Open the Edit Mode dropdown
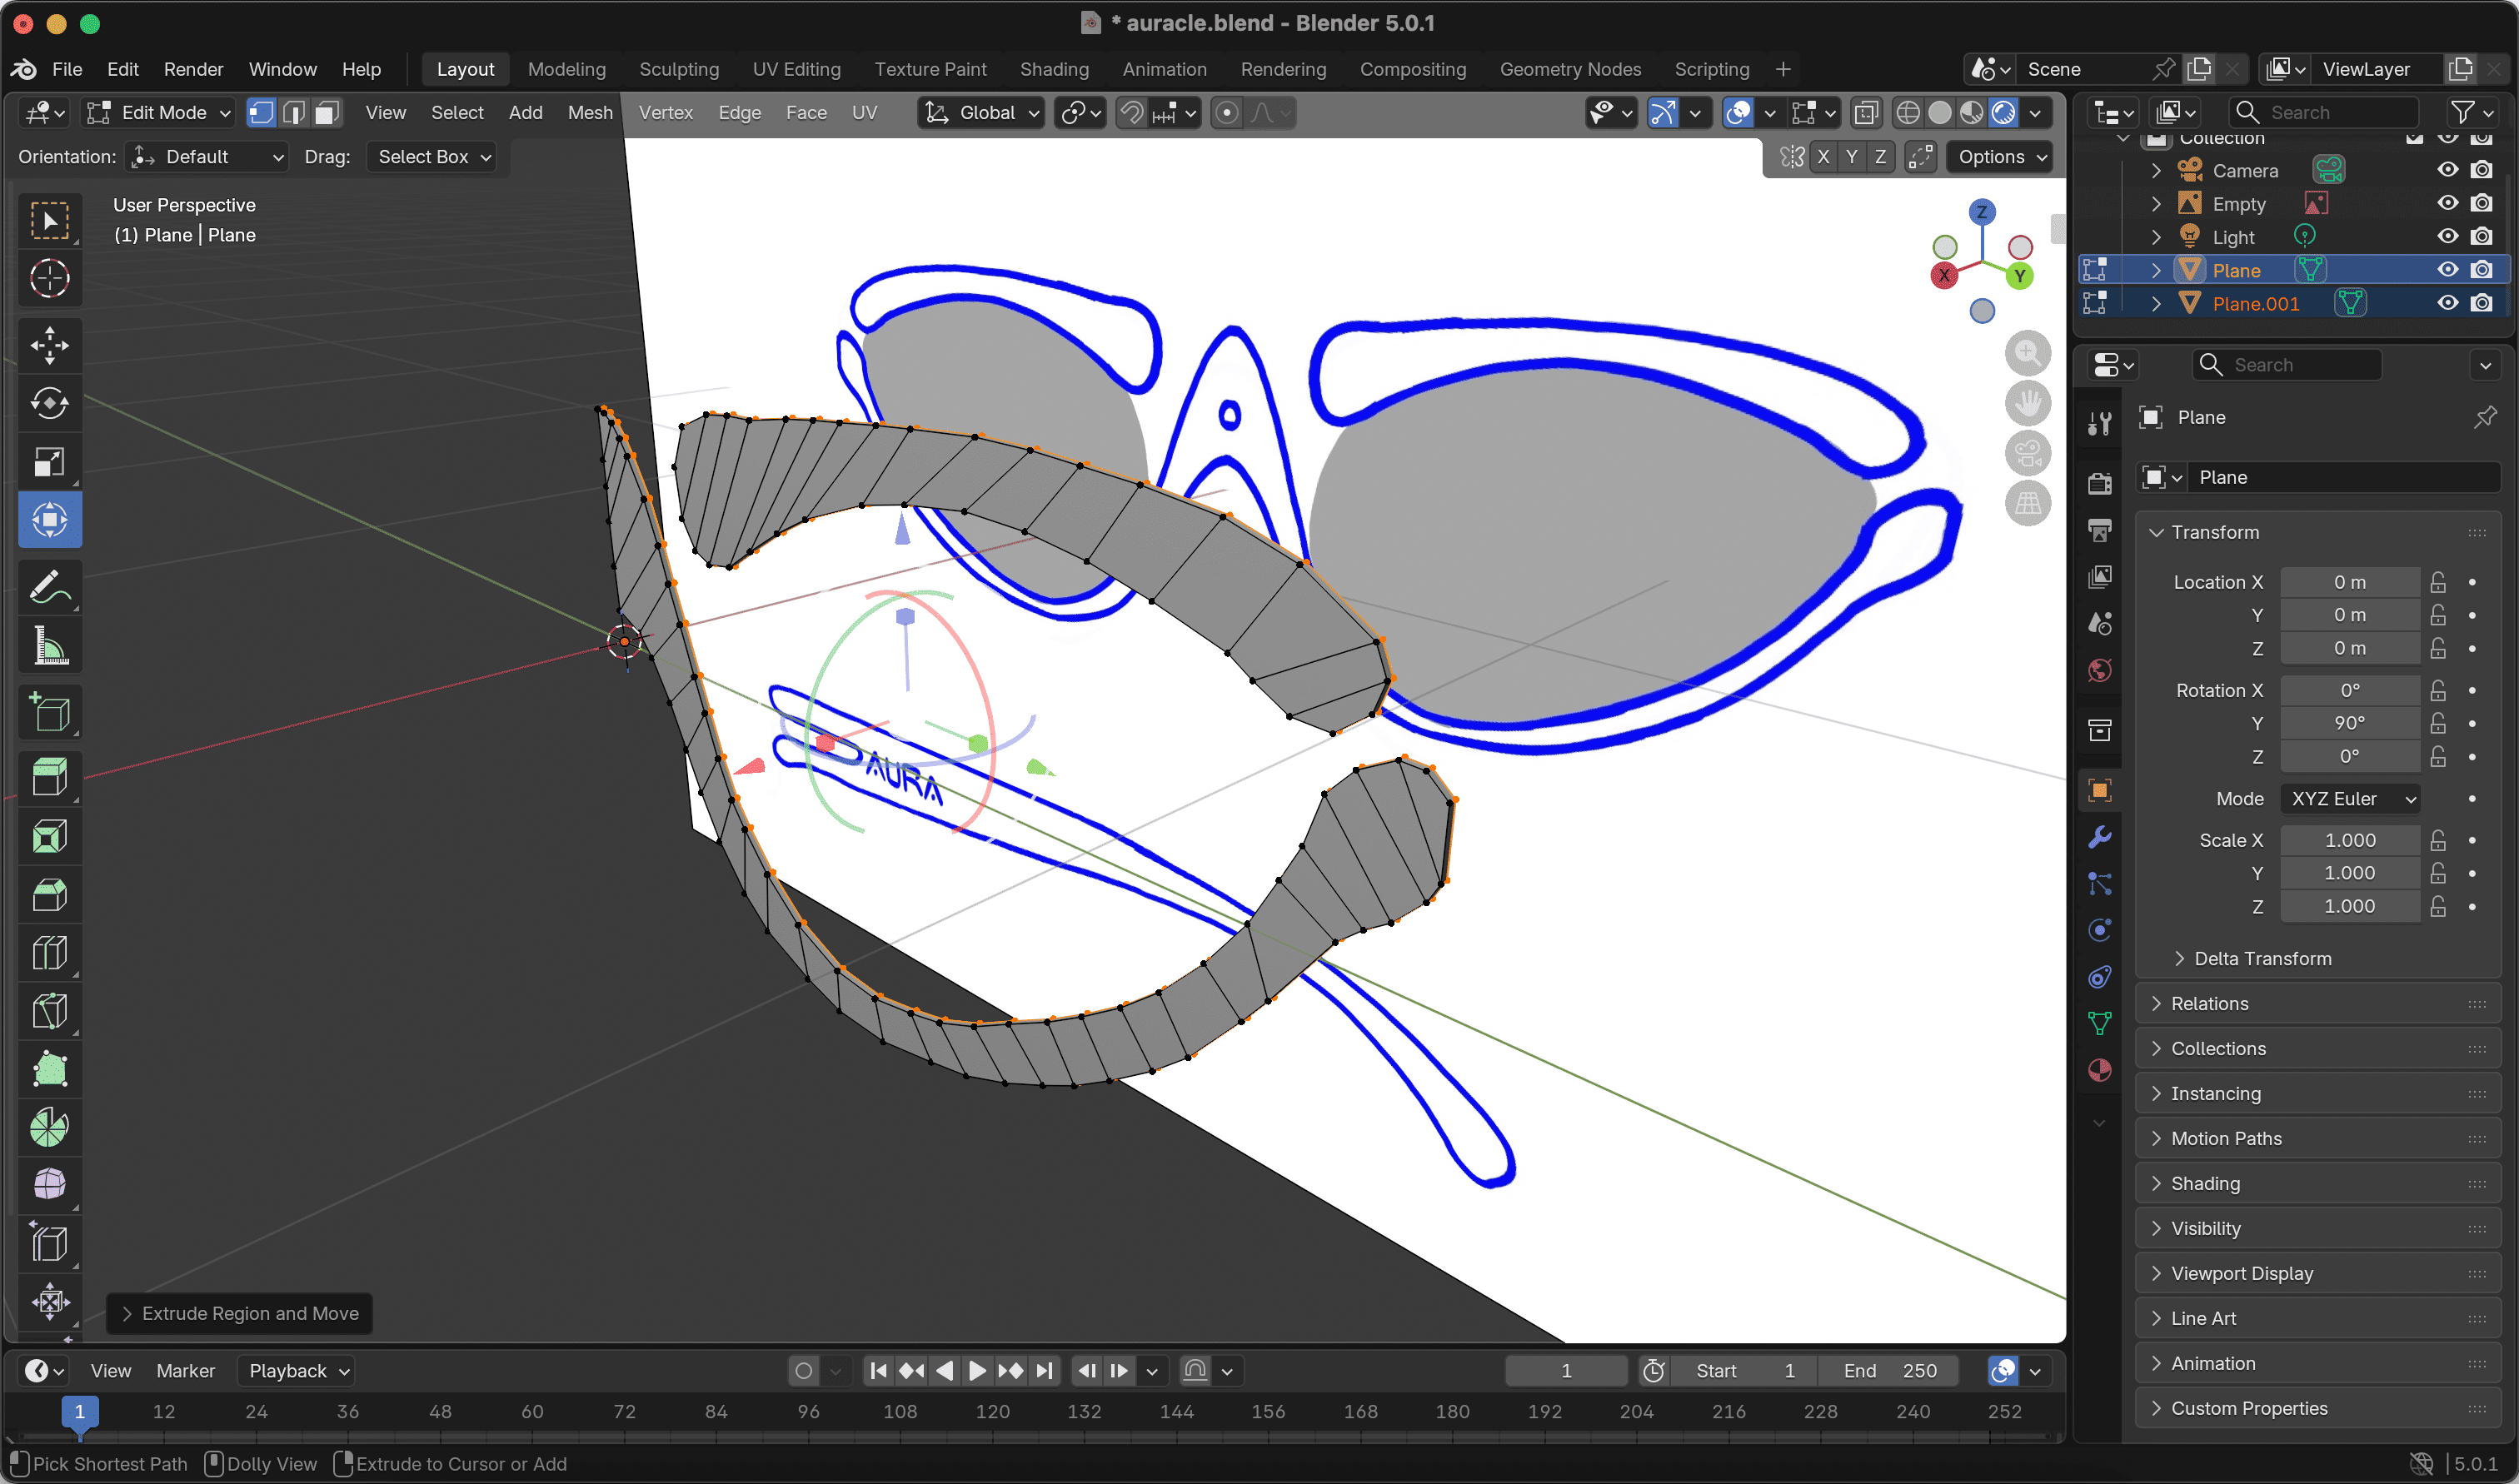The height and width of the screenshot is (1484, 2519). [x=160, y=113]
